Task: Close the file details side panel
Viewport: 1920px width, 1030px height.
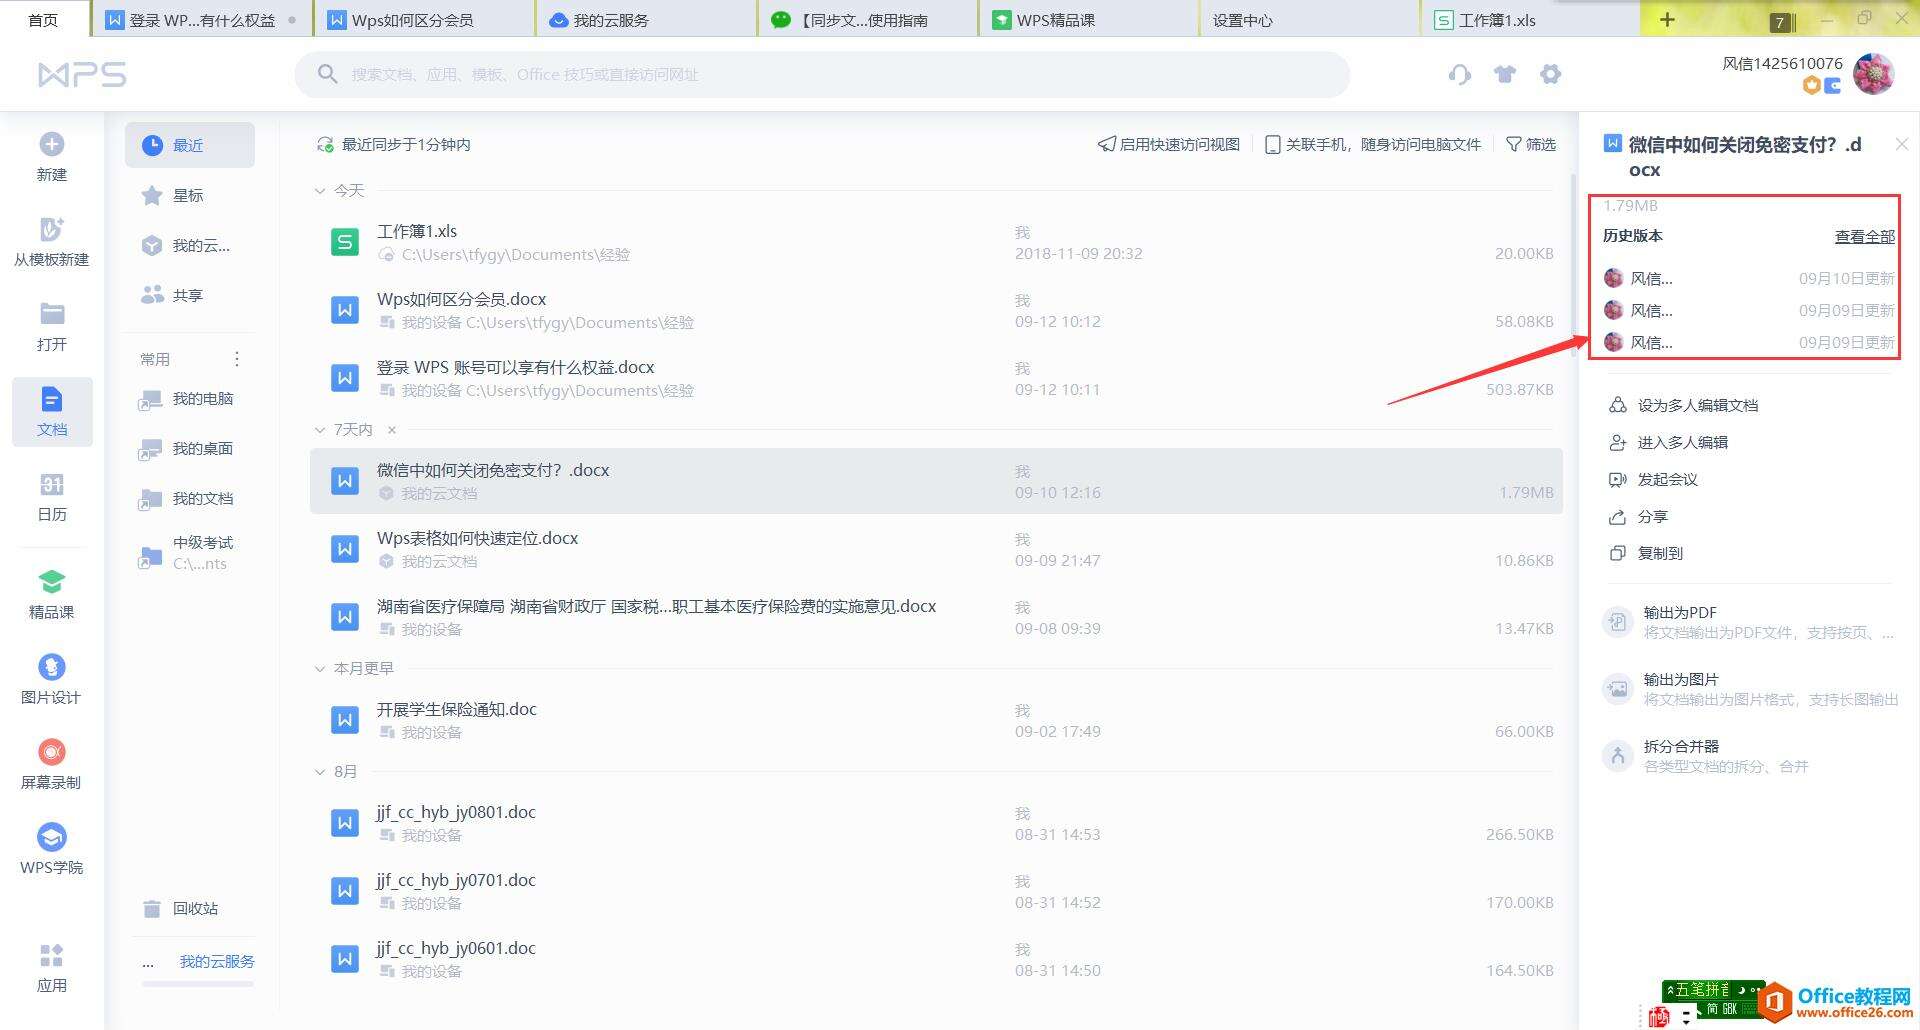Action: coord(1901,145)
